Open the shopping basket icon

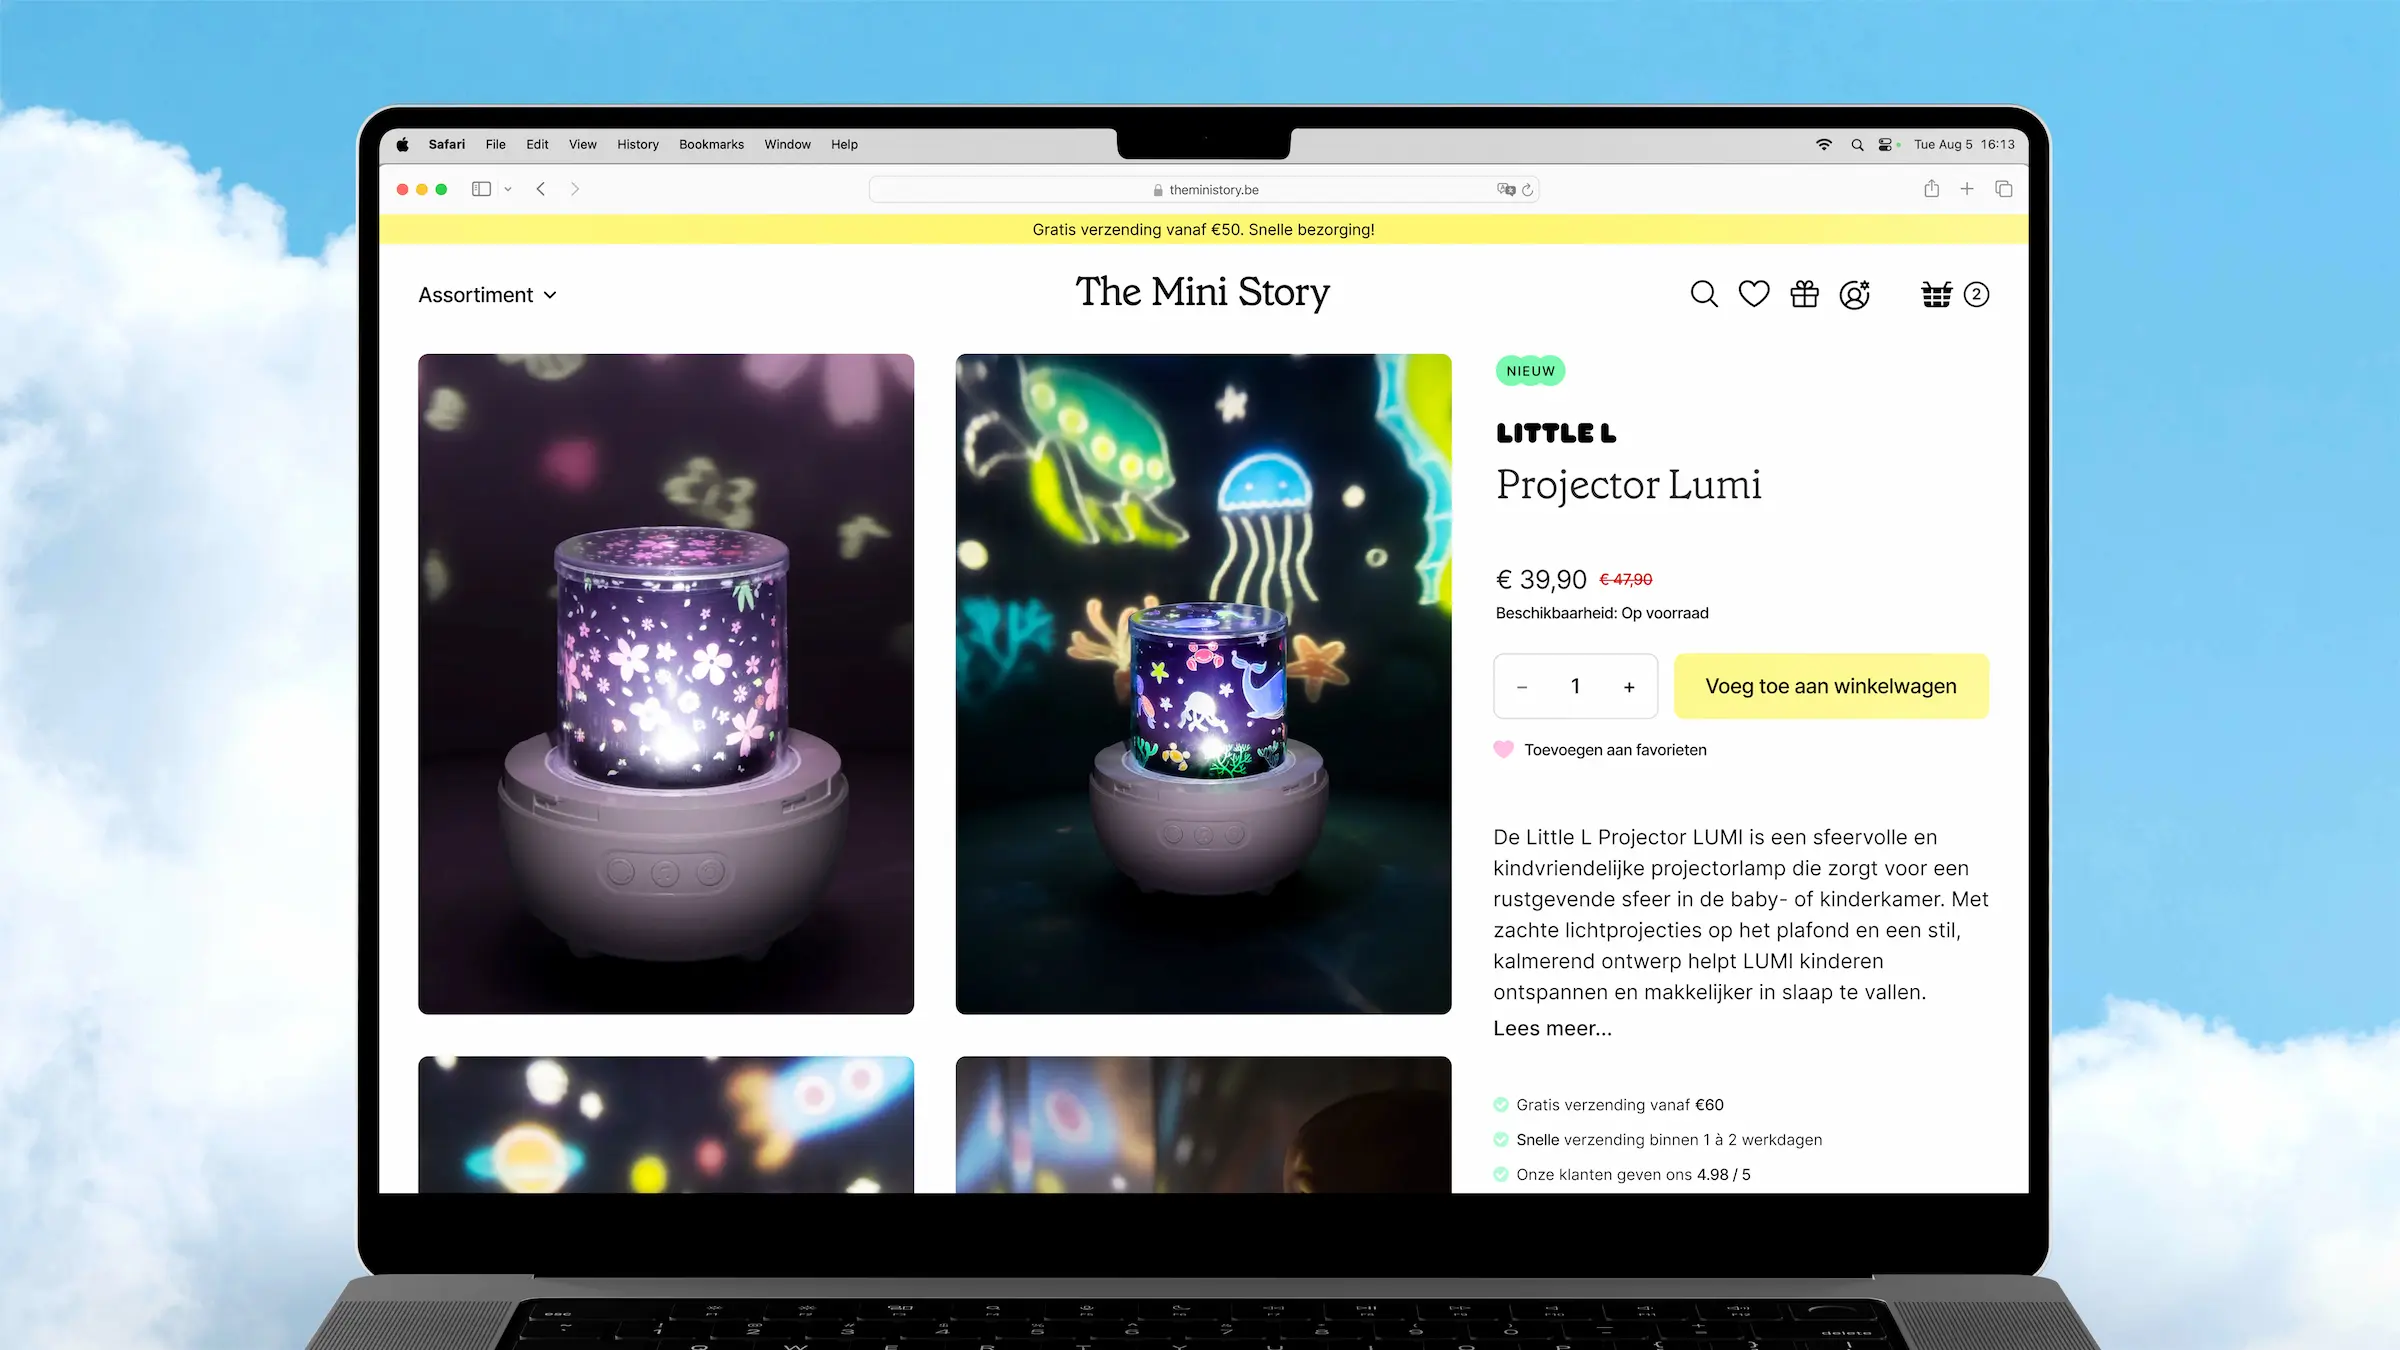click(1937, 294)
